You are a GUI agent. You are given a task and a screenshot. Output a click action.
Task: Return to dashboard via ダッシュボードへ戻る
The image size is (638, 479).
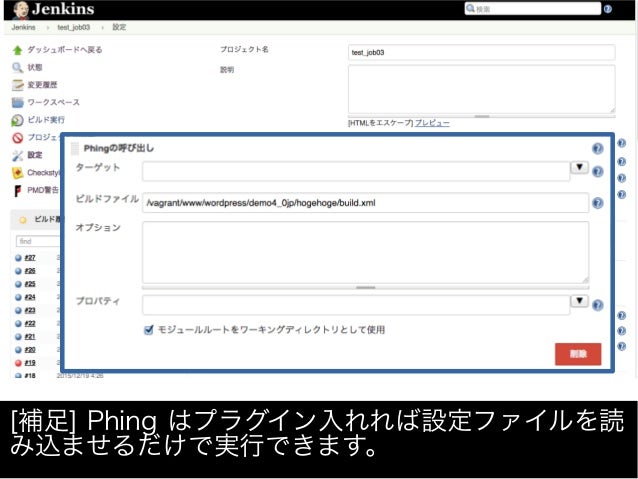point(65,50)
